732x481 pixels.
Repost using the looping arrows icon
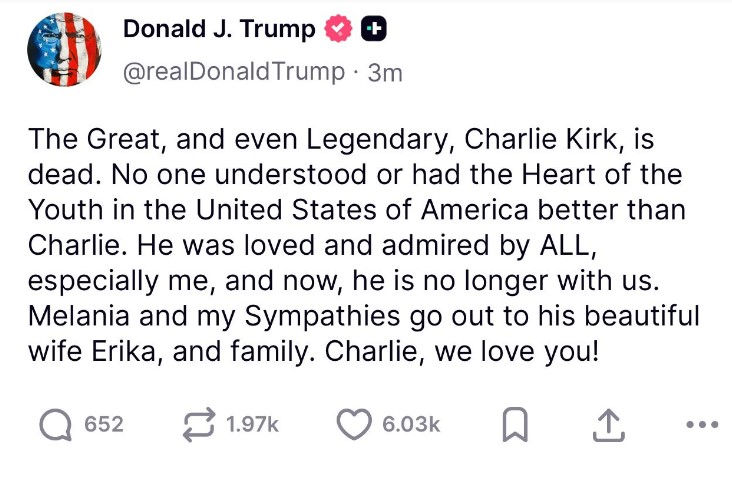pos(199,424)
